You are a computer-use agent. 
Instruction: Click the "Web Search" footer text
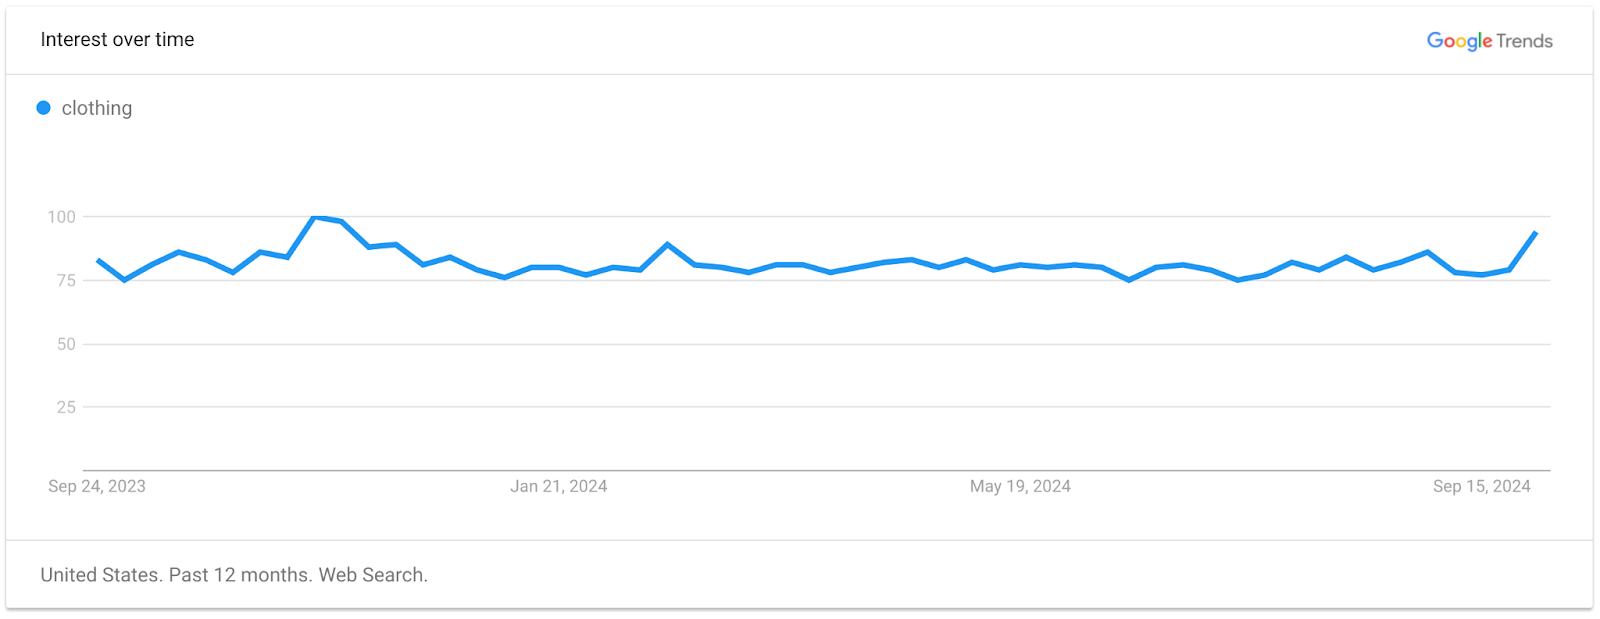(x=372, y=575)
